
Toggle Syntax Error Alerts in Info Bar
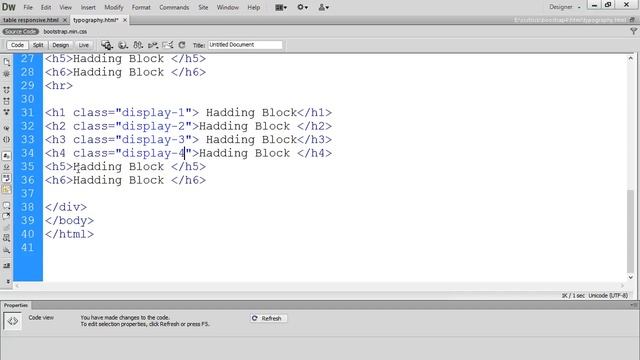[7, 189]
